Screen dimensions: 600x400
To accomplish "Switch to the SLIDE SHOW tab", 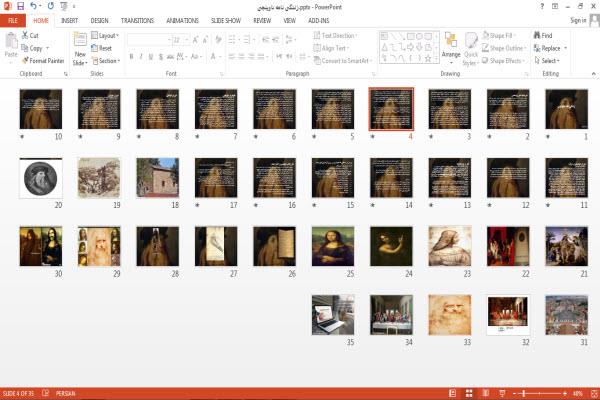I will [x=226, y=21].
